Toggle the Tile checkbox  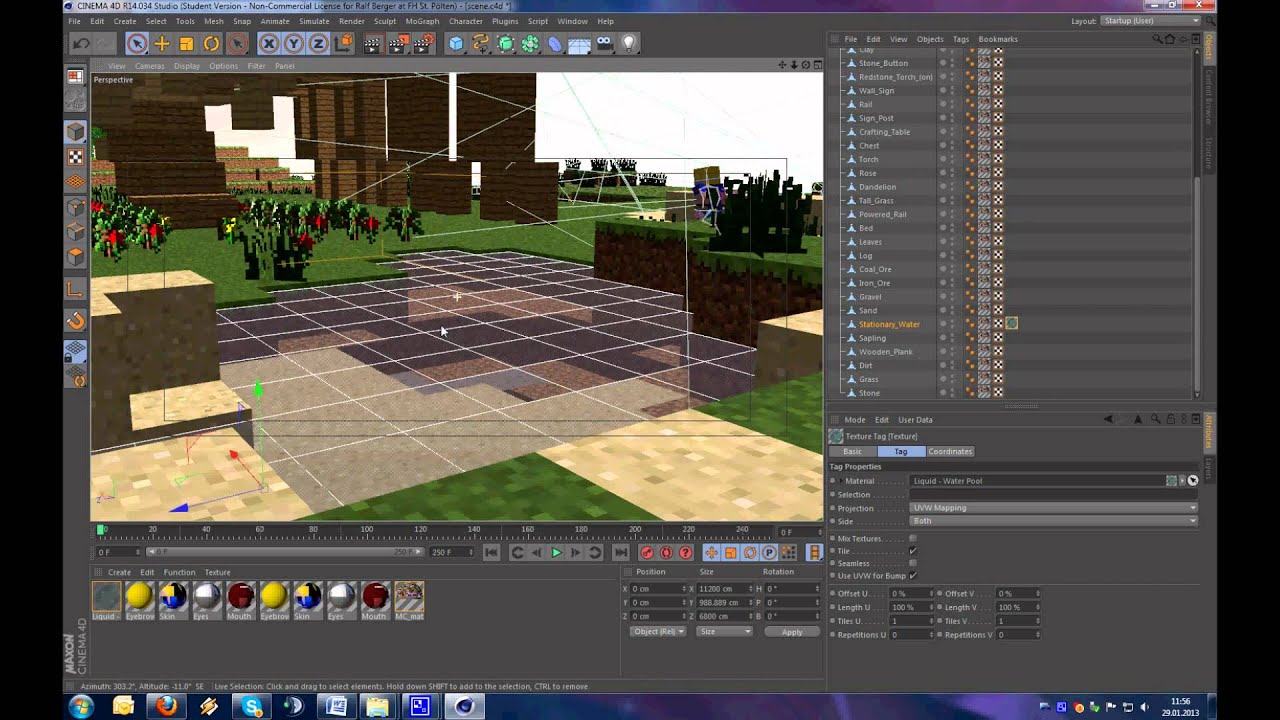[913, 551]
